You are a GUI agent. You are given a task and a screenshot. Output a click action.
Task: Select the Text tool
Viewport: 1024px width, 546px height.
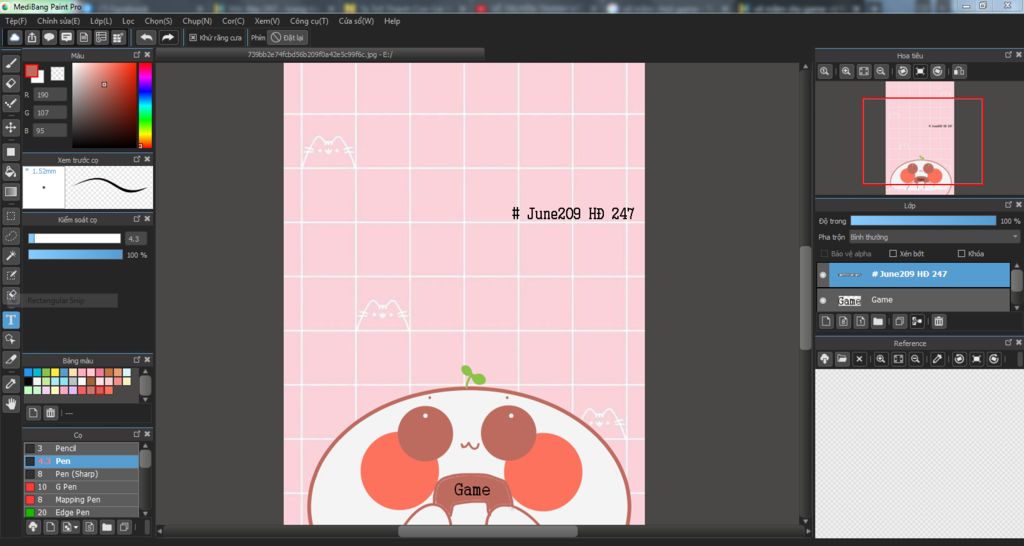(11, 320)
